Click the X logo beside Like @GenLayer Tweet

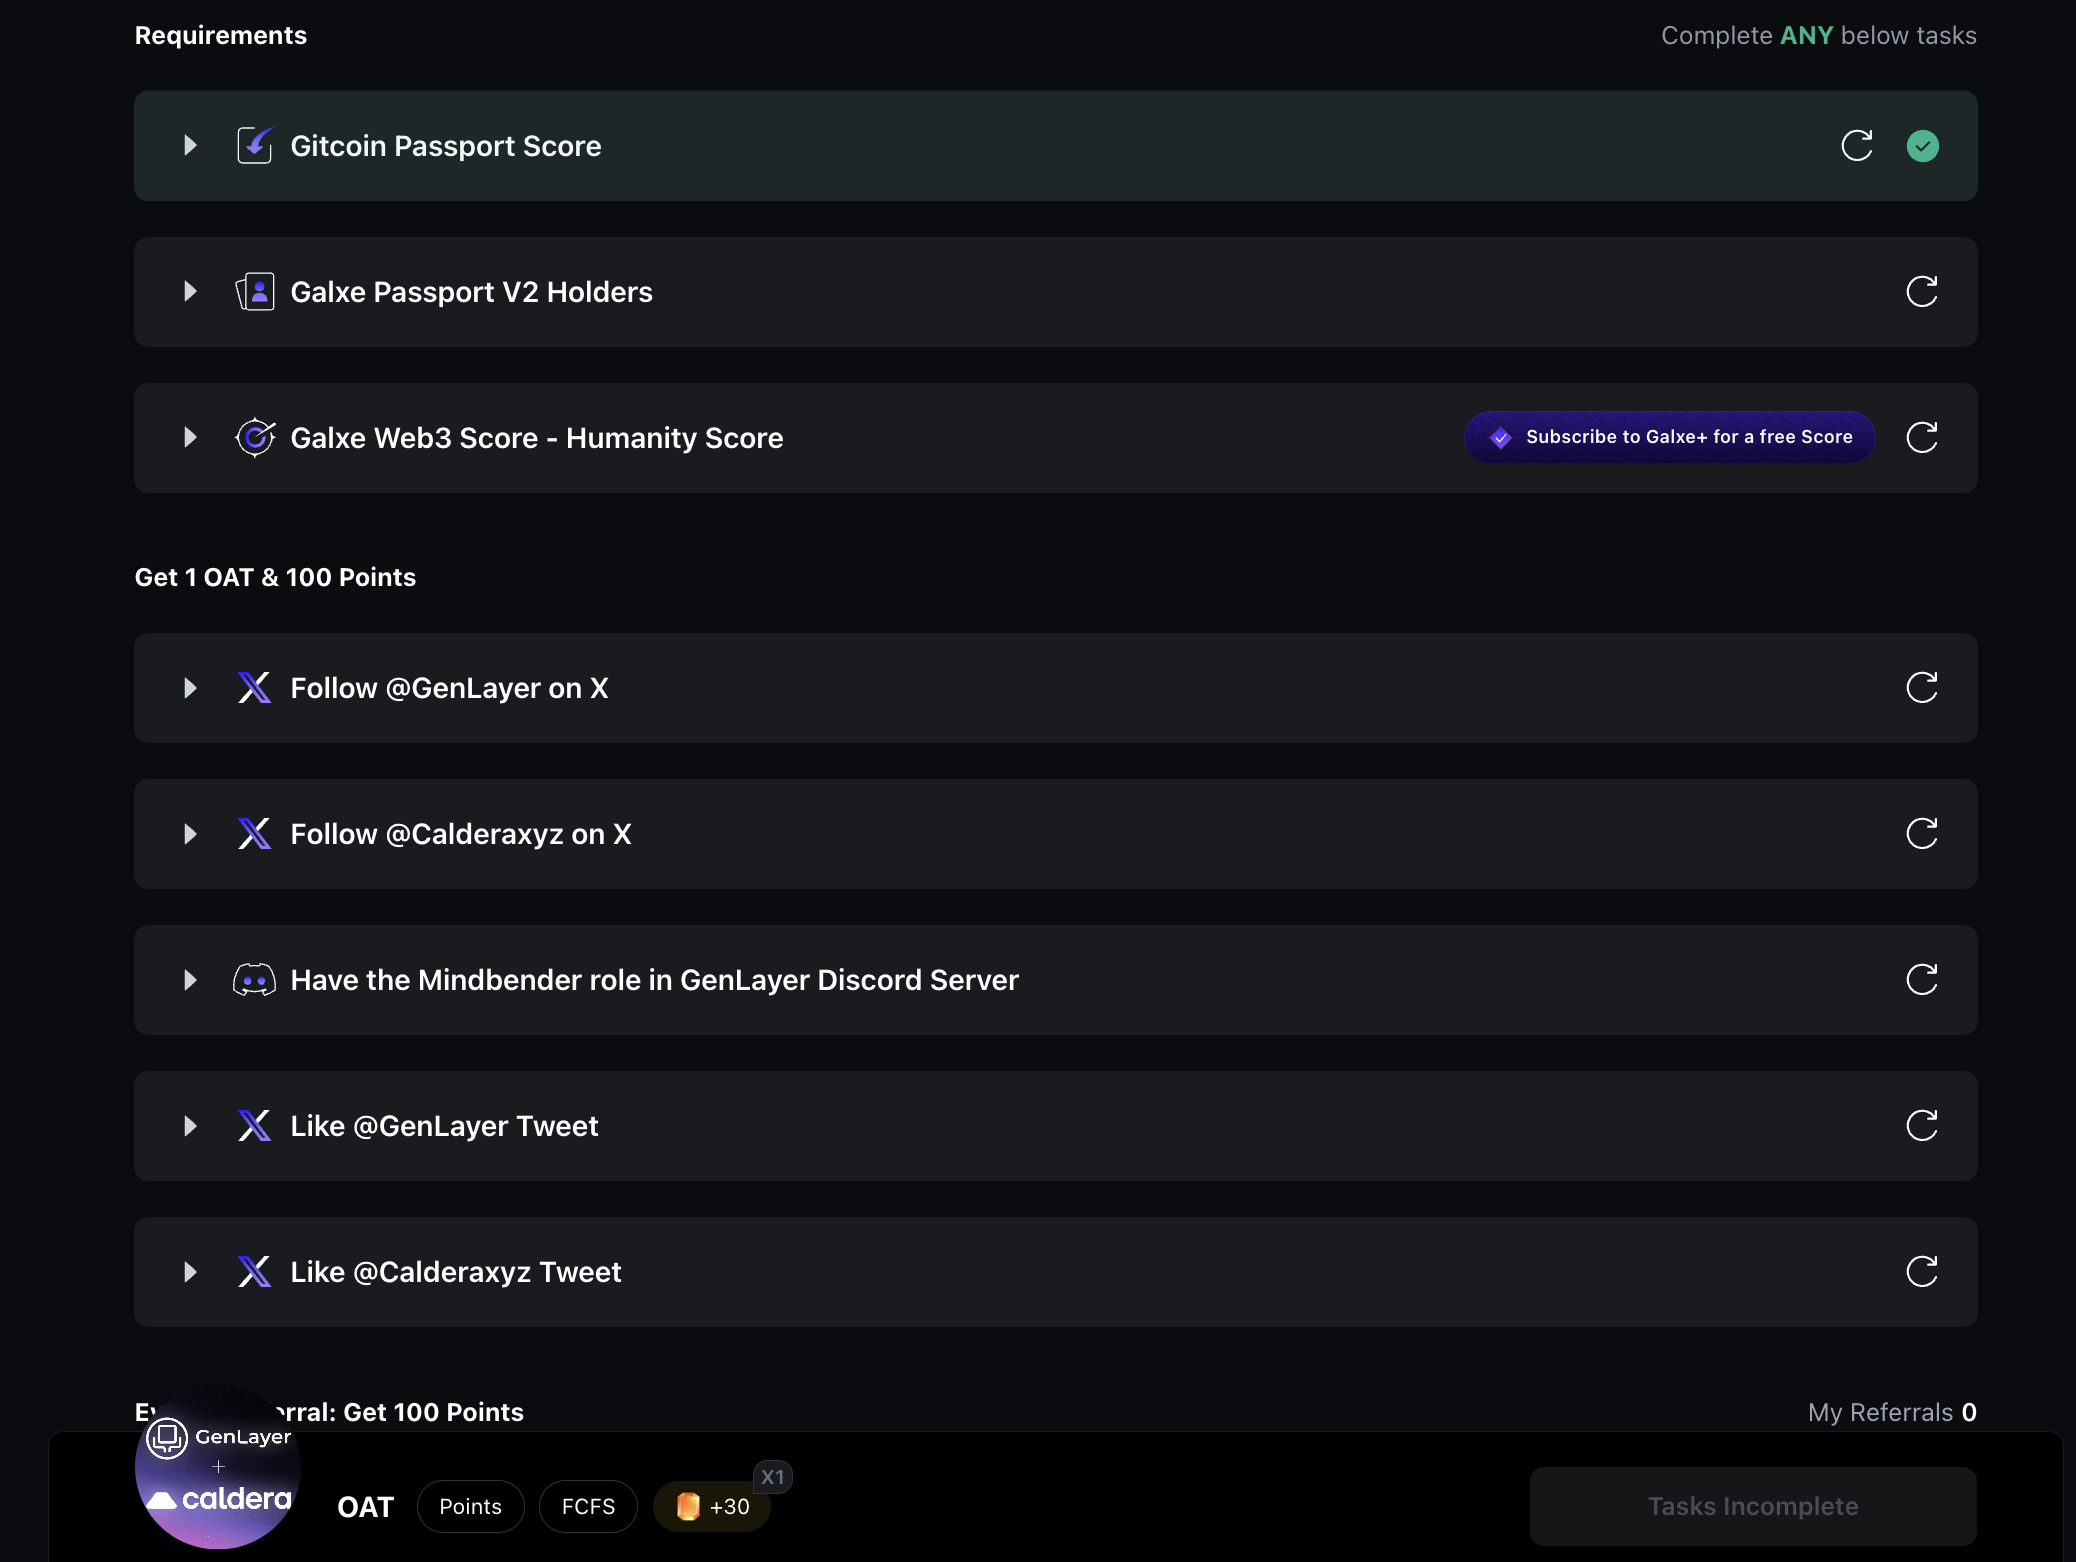(255, 1126)
